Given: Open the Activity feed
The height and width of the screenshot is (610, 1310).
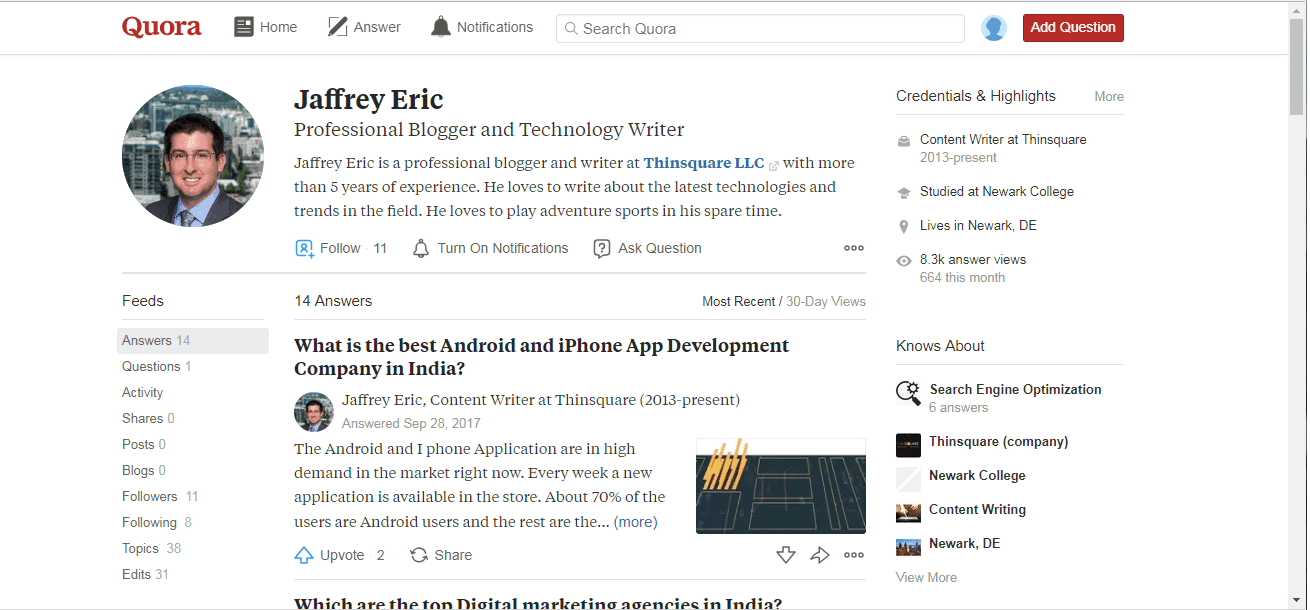Looking at the screenshot, I should (142, 393).
